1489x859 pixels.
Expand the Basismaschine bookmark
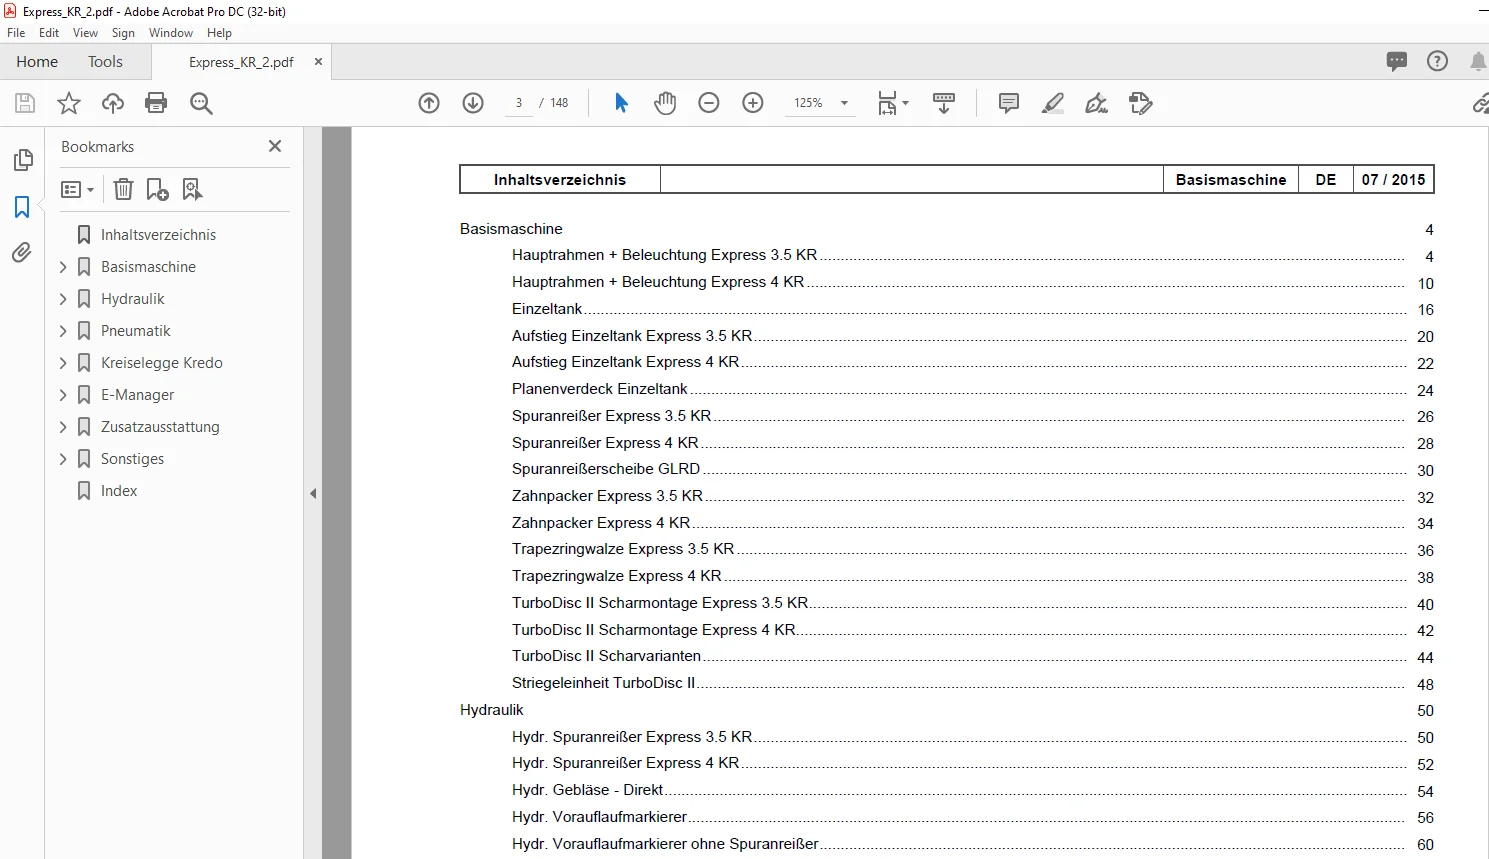point(63,267)
